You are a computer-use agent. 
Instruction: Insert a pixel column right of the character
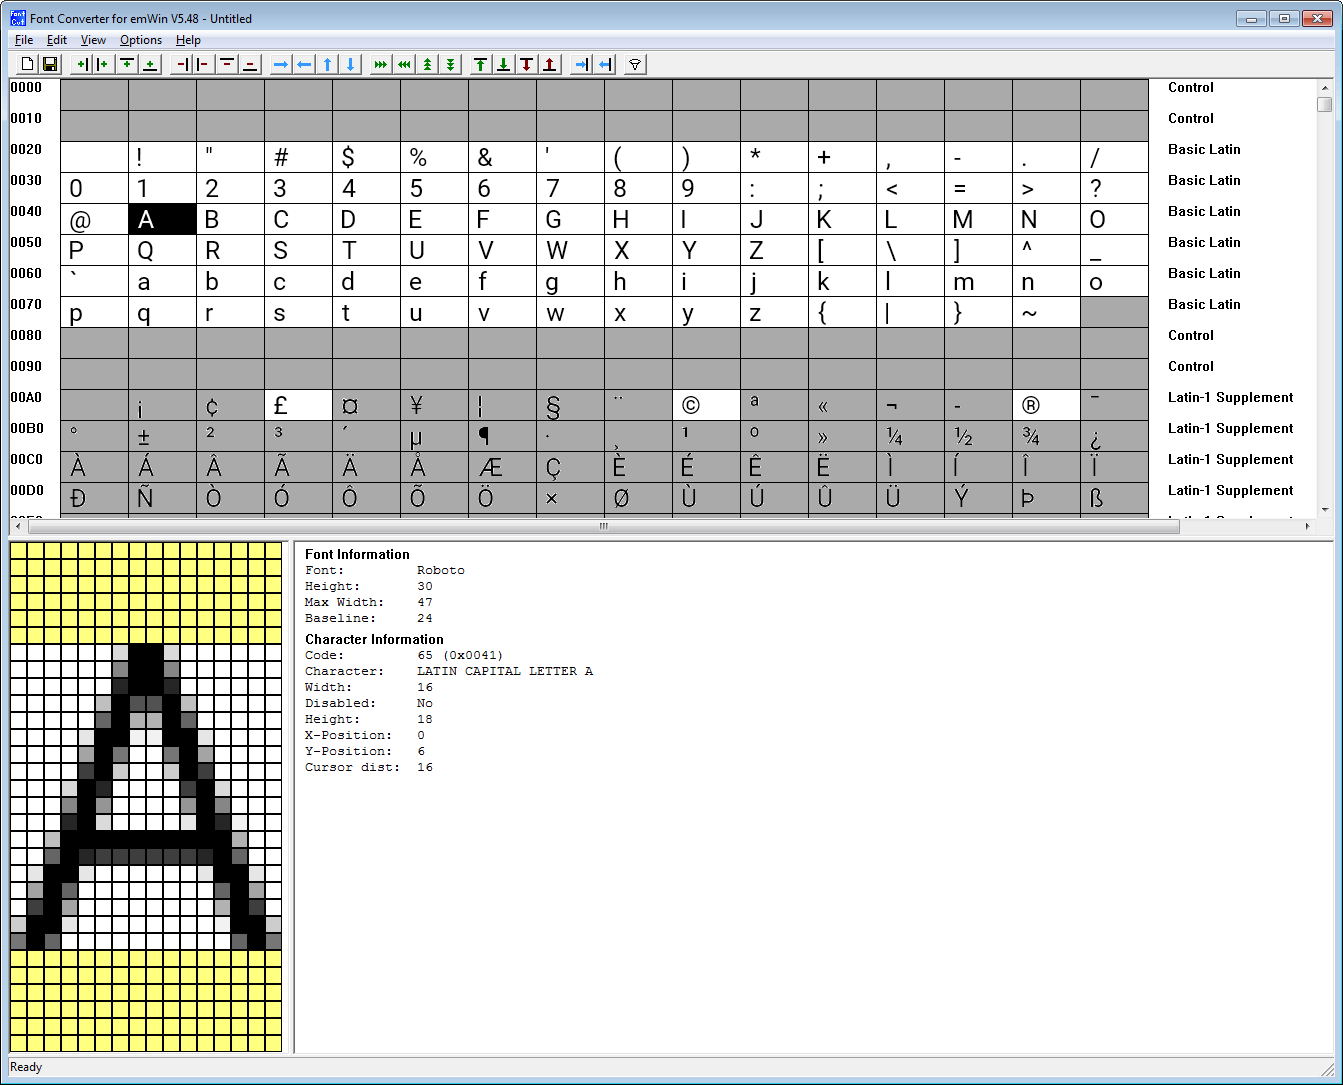point(103,63)
